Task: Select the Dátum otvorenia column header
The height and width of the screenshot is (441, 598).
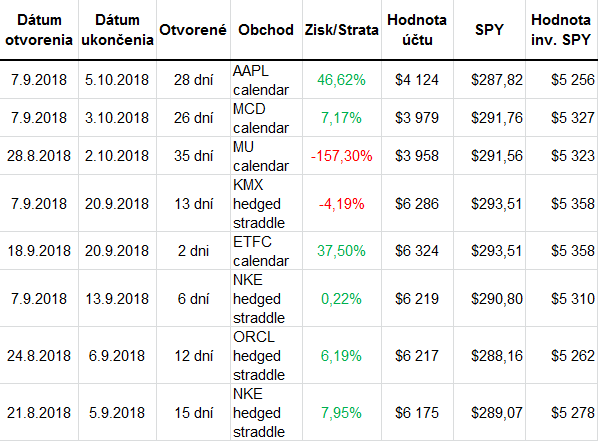Action: [39, 30]
